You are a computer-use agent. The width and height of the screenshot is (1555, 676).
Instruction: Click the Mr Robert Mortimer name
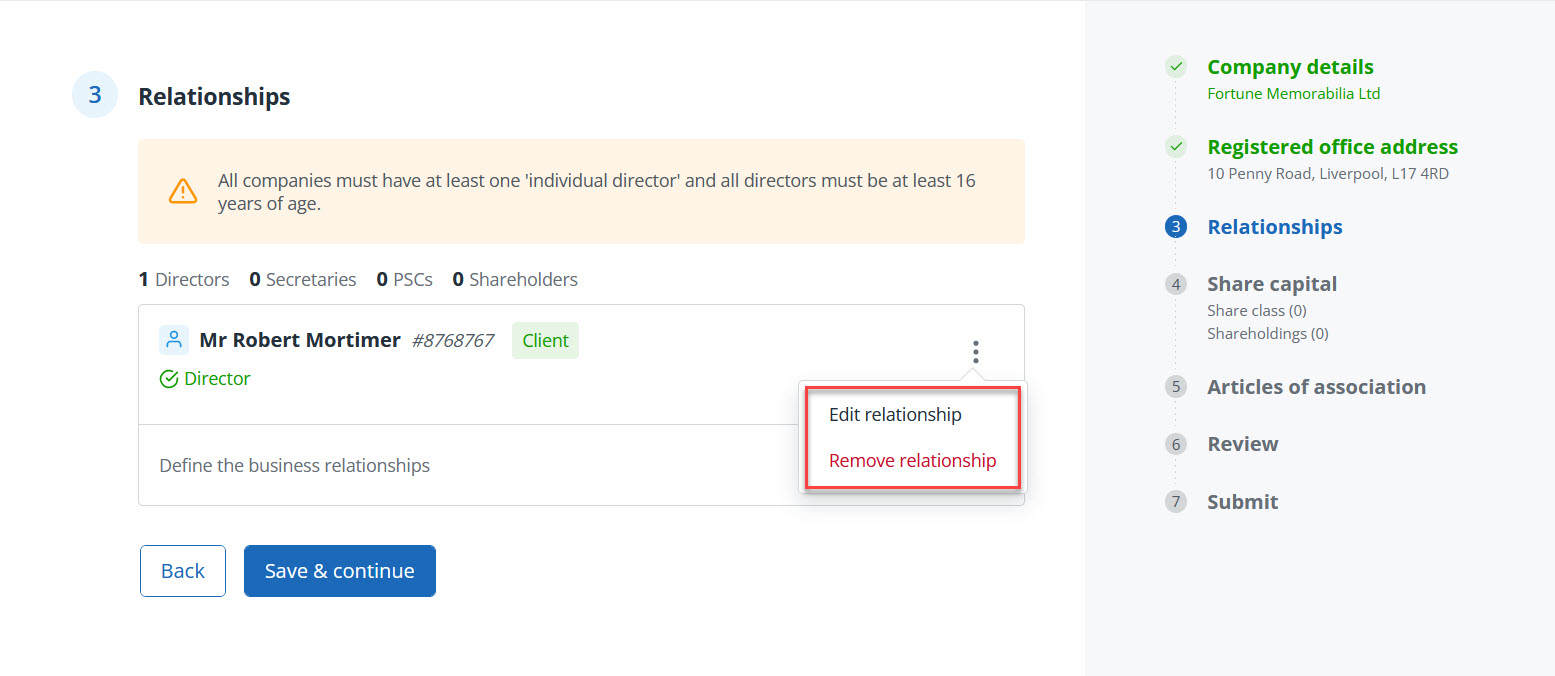tap(300, 340)
